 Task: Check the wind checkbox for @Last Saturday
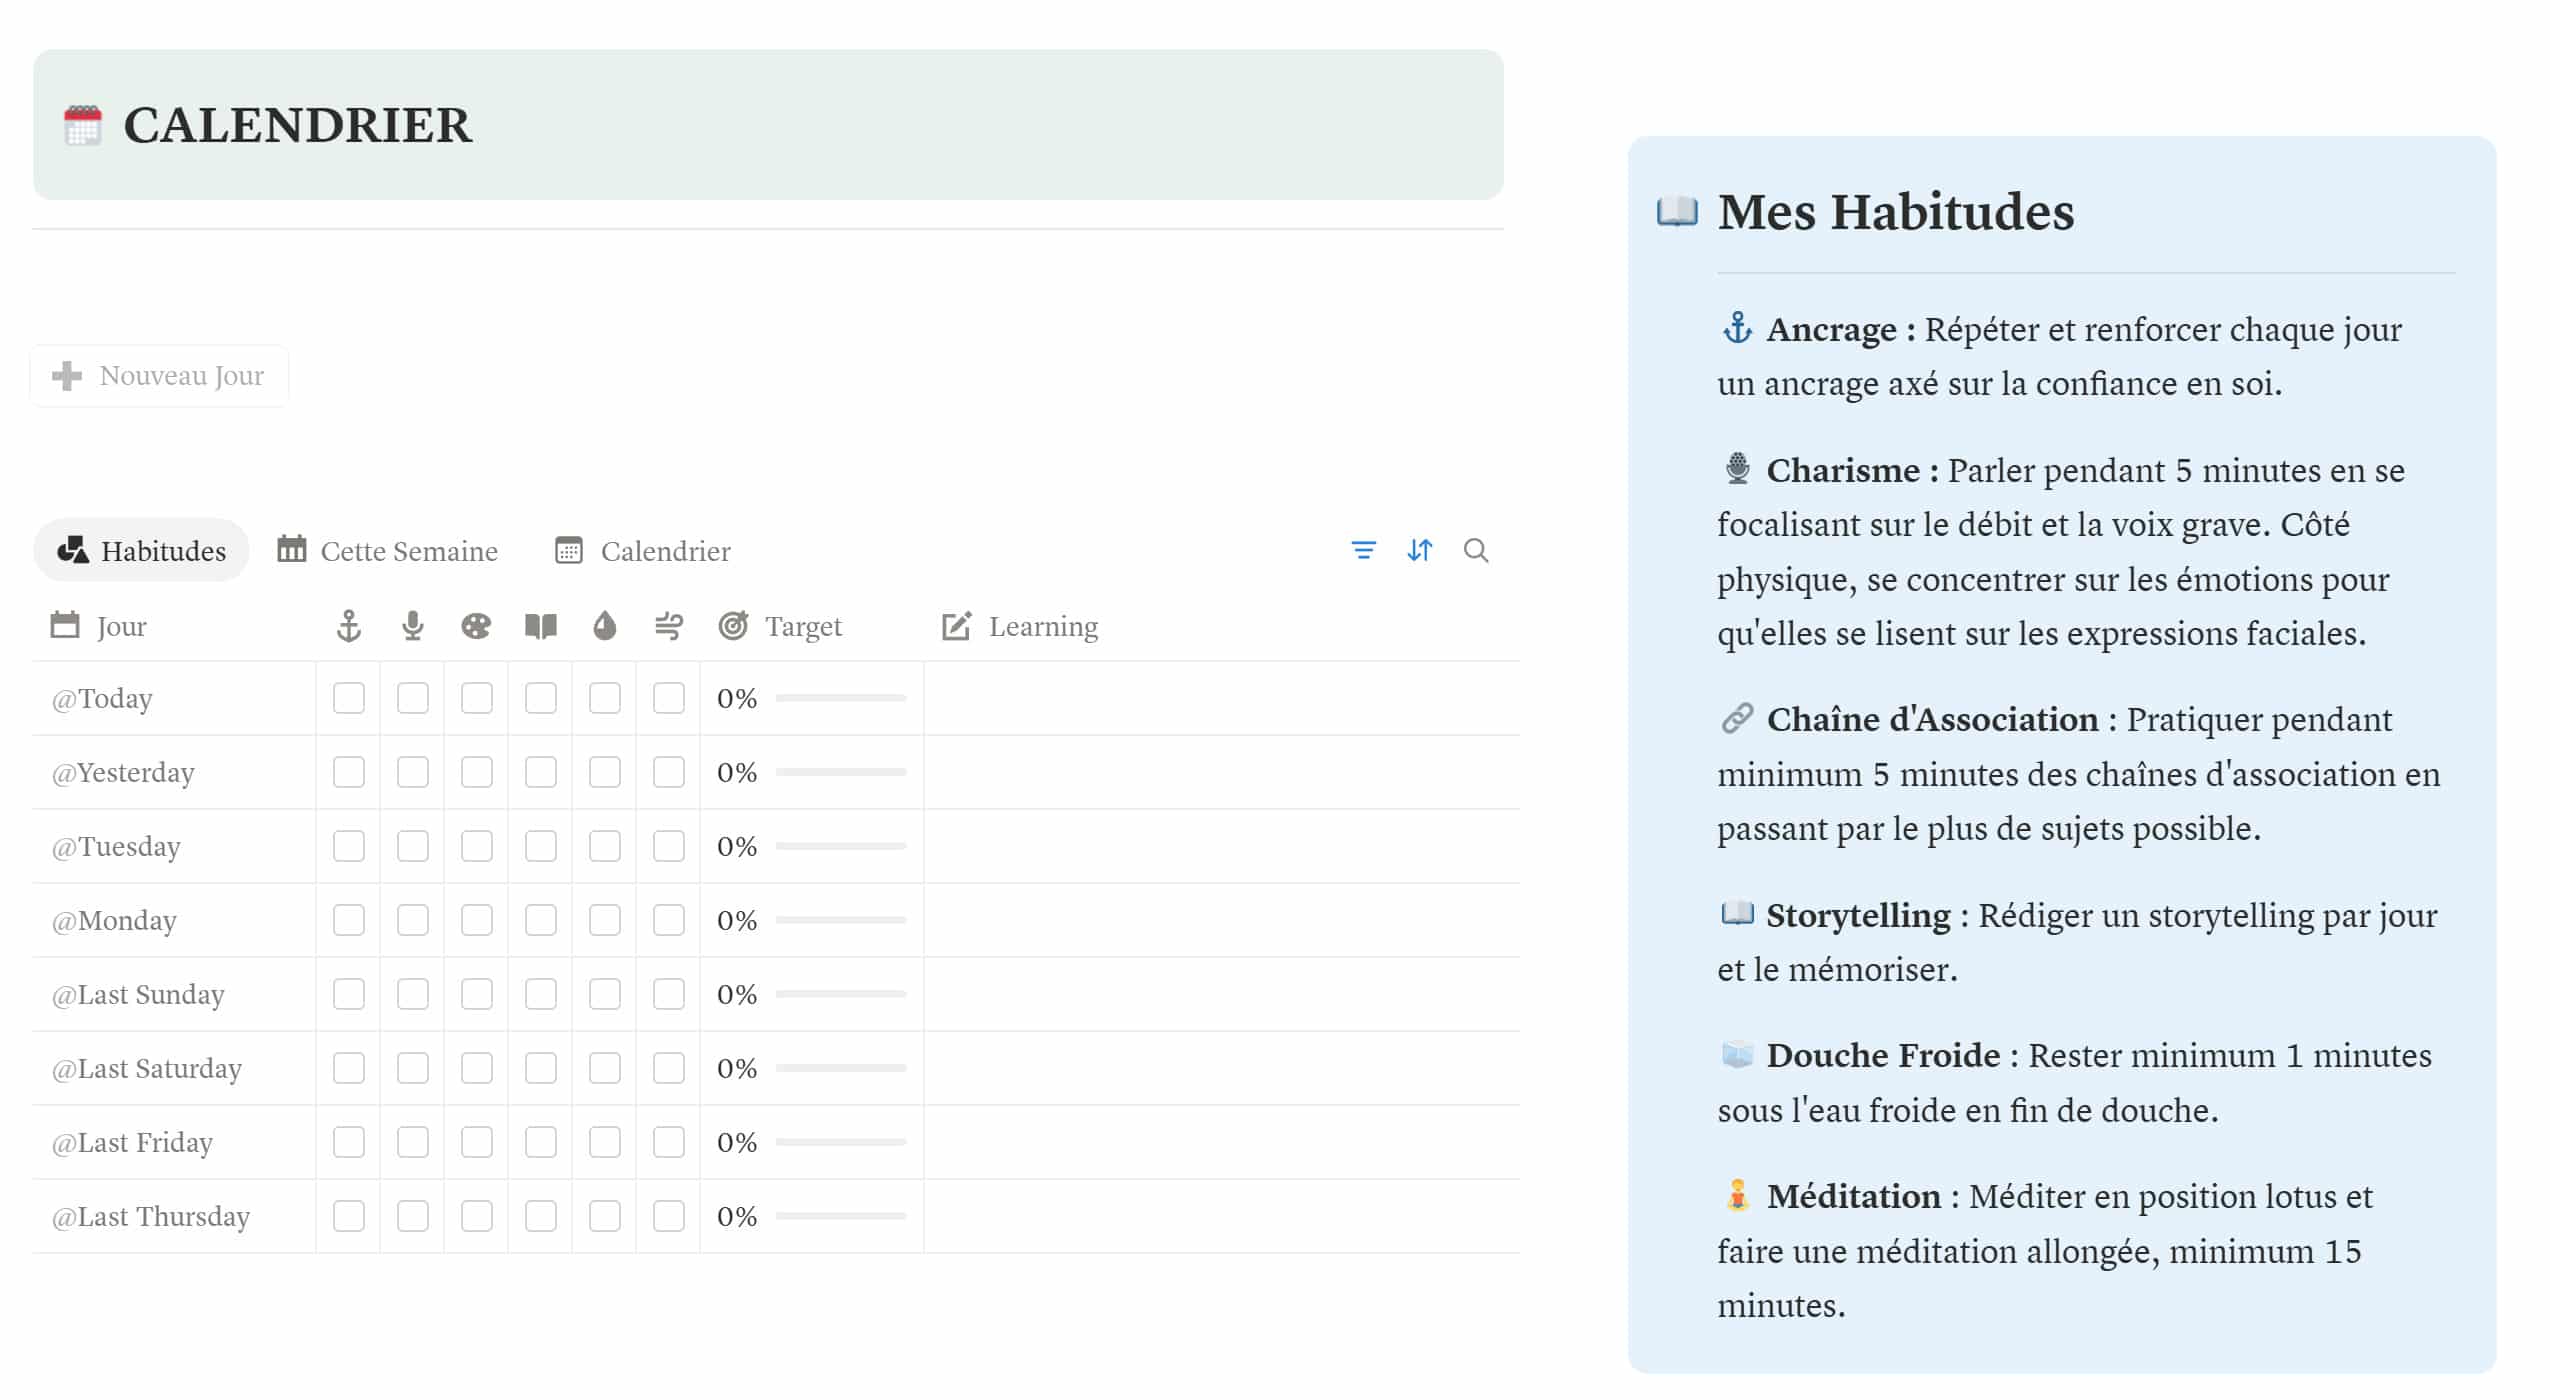tap(668, 1068)
